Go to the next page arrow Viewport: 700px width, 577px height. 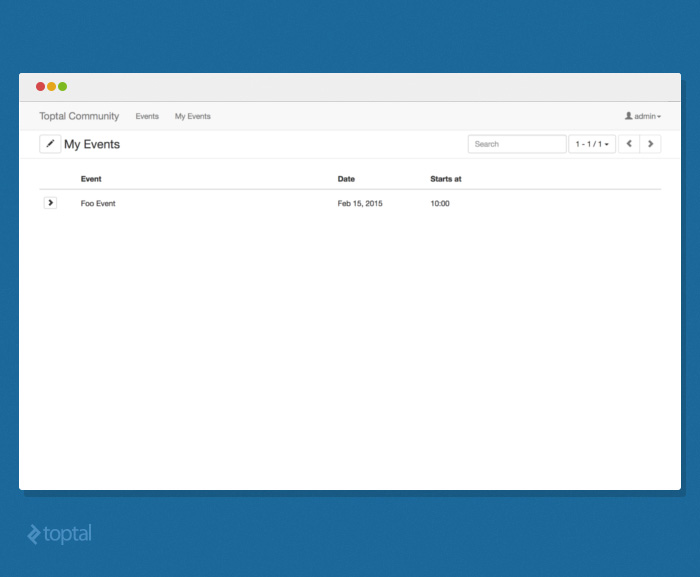[x=651, y=144]
